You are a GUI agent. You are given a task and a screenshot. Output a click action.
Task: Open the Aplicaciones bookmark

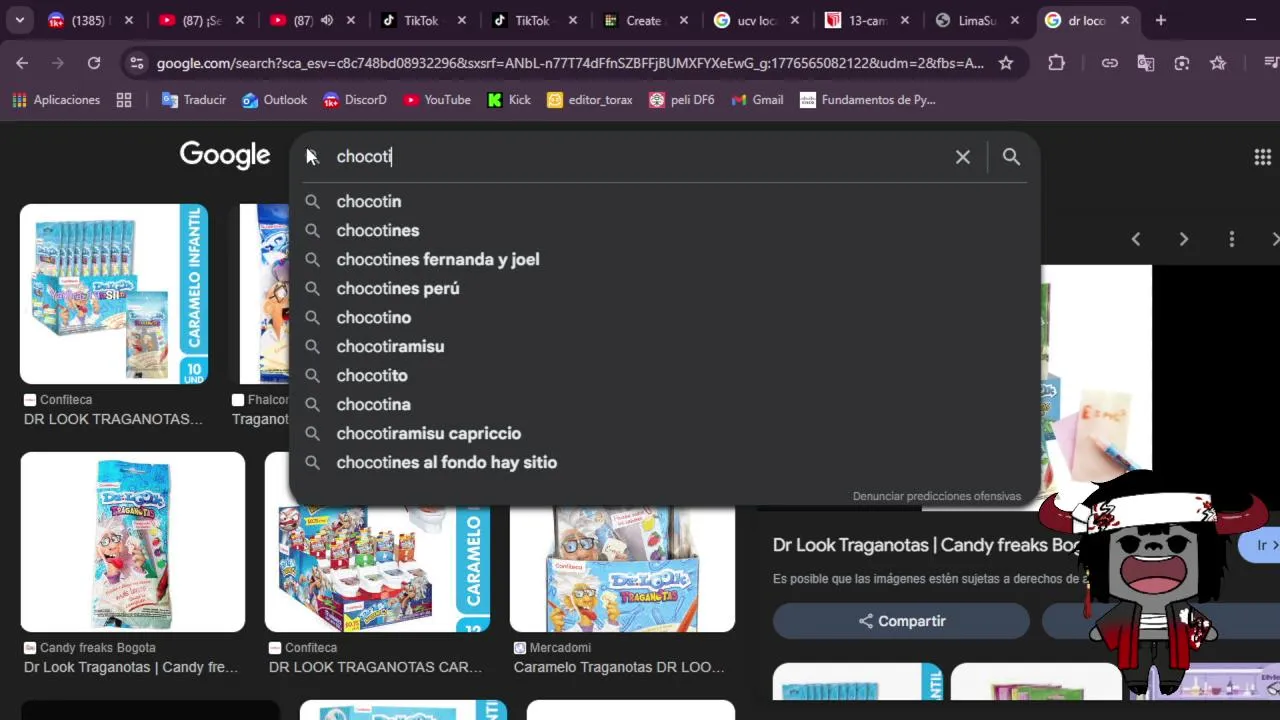coord(56,100)
